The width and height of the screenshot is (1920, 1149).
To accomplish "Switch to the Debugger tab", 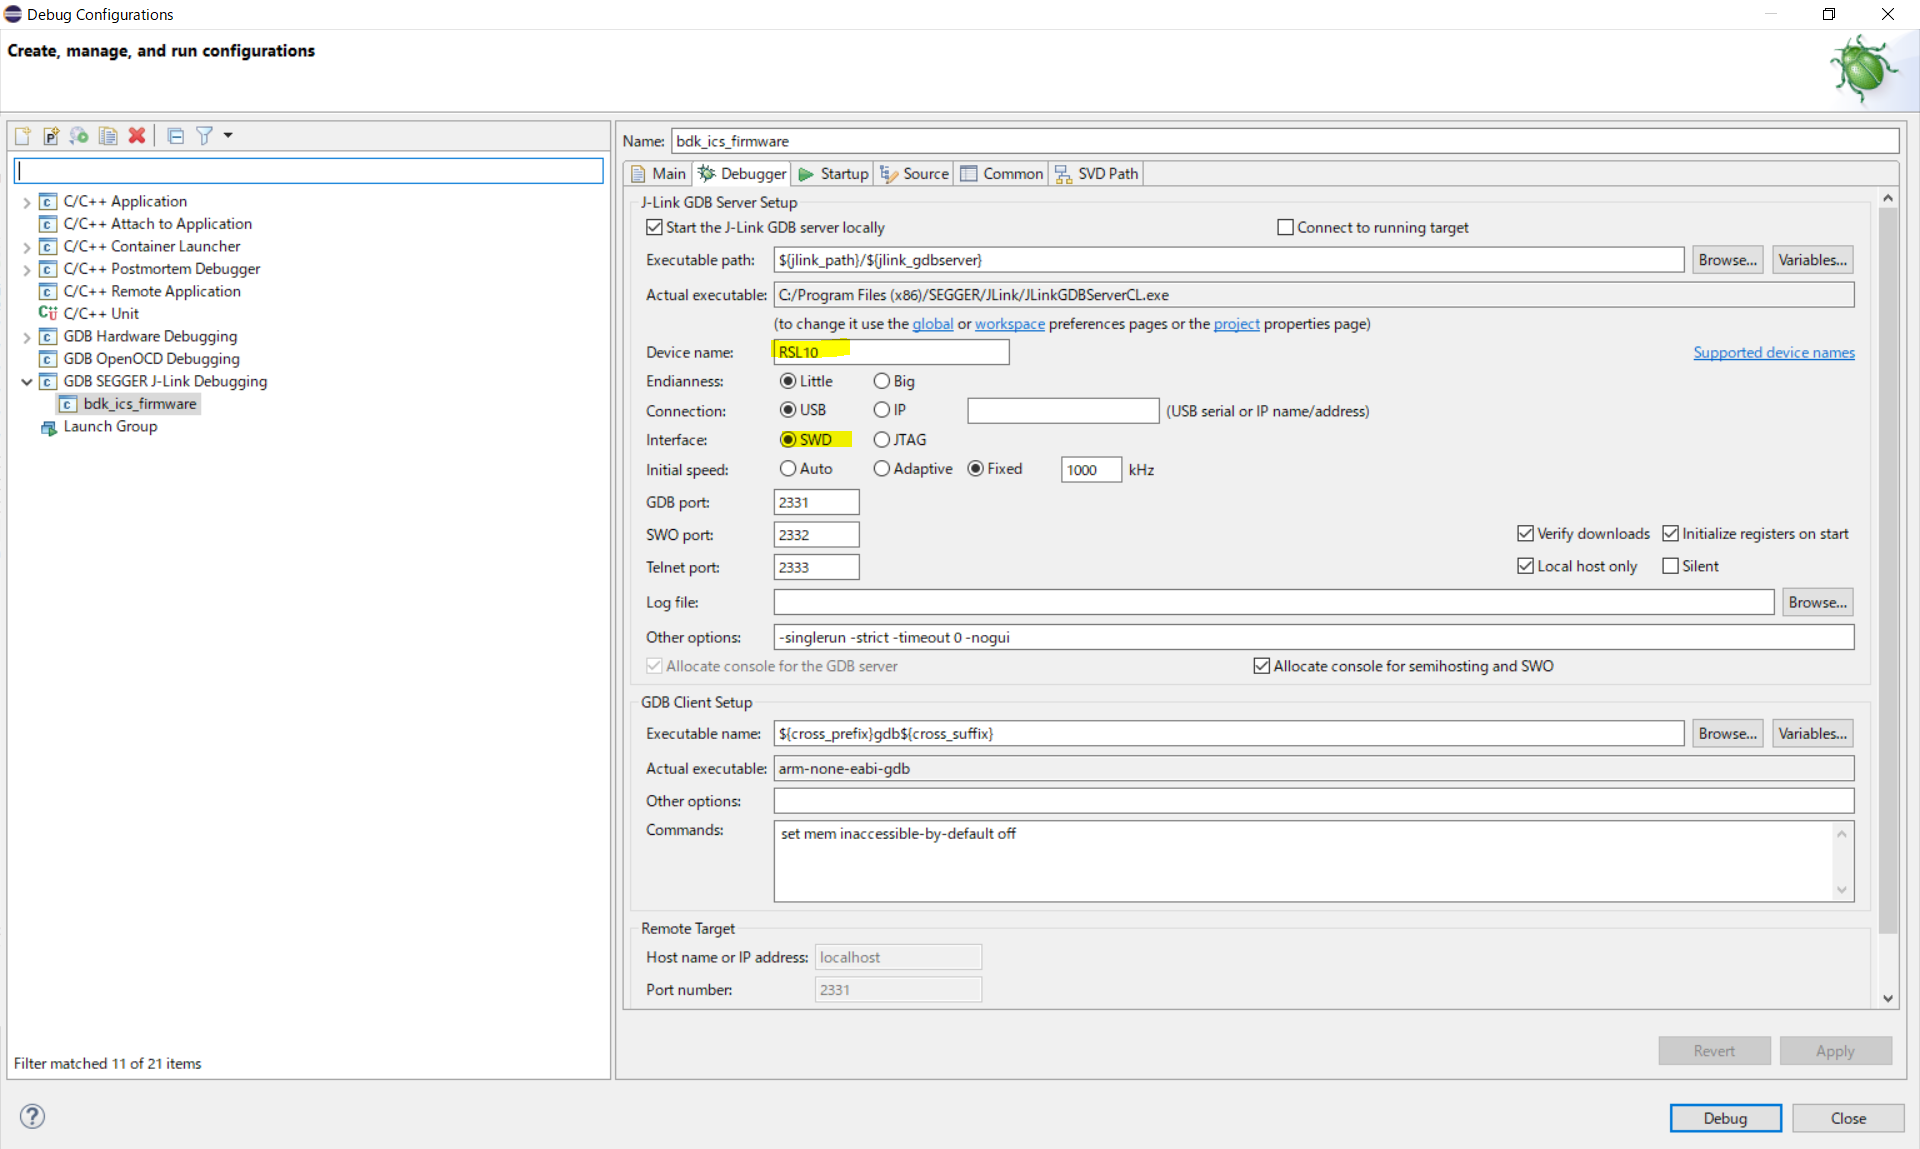I will click(742, 174).
